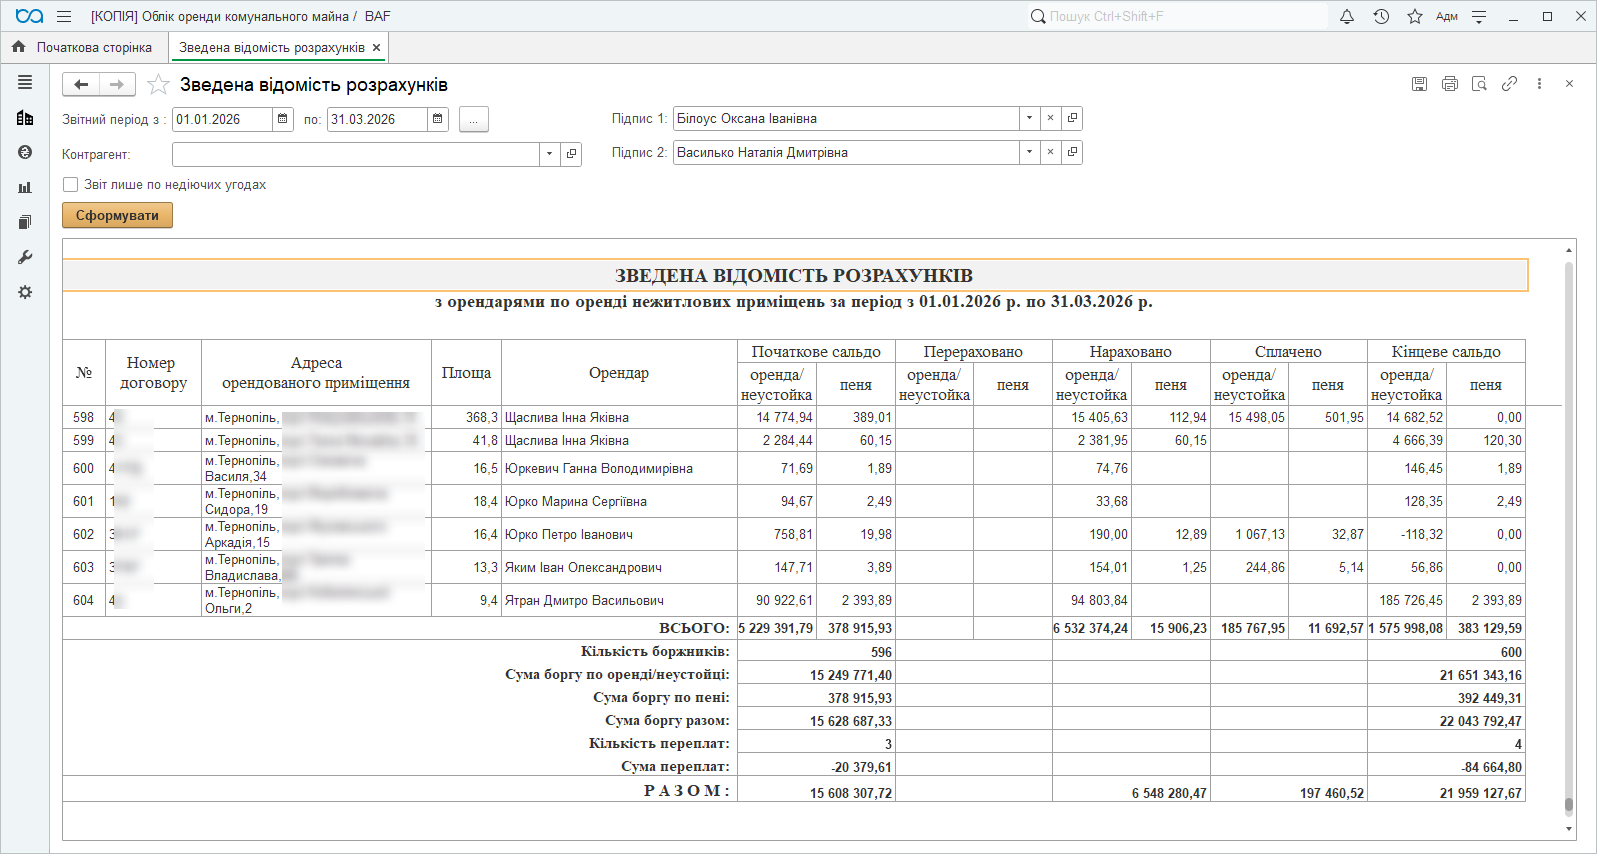Click the period selection ellipsis button
Viewport: 1597px width, 854px height.
(x=473, y=120)
